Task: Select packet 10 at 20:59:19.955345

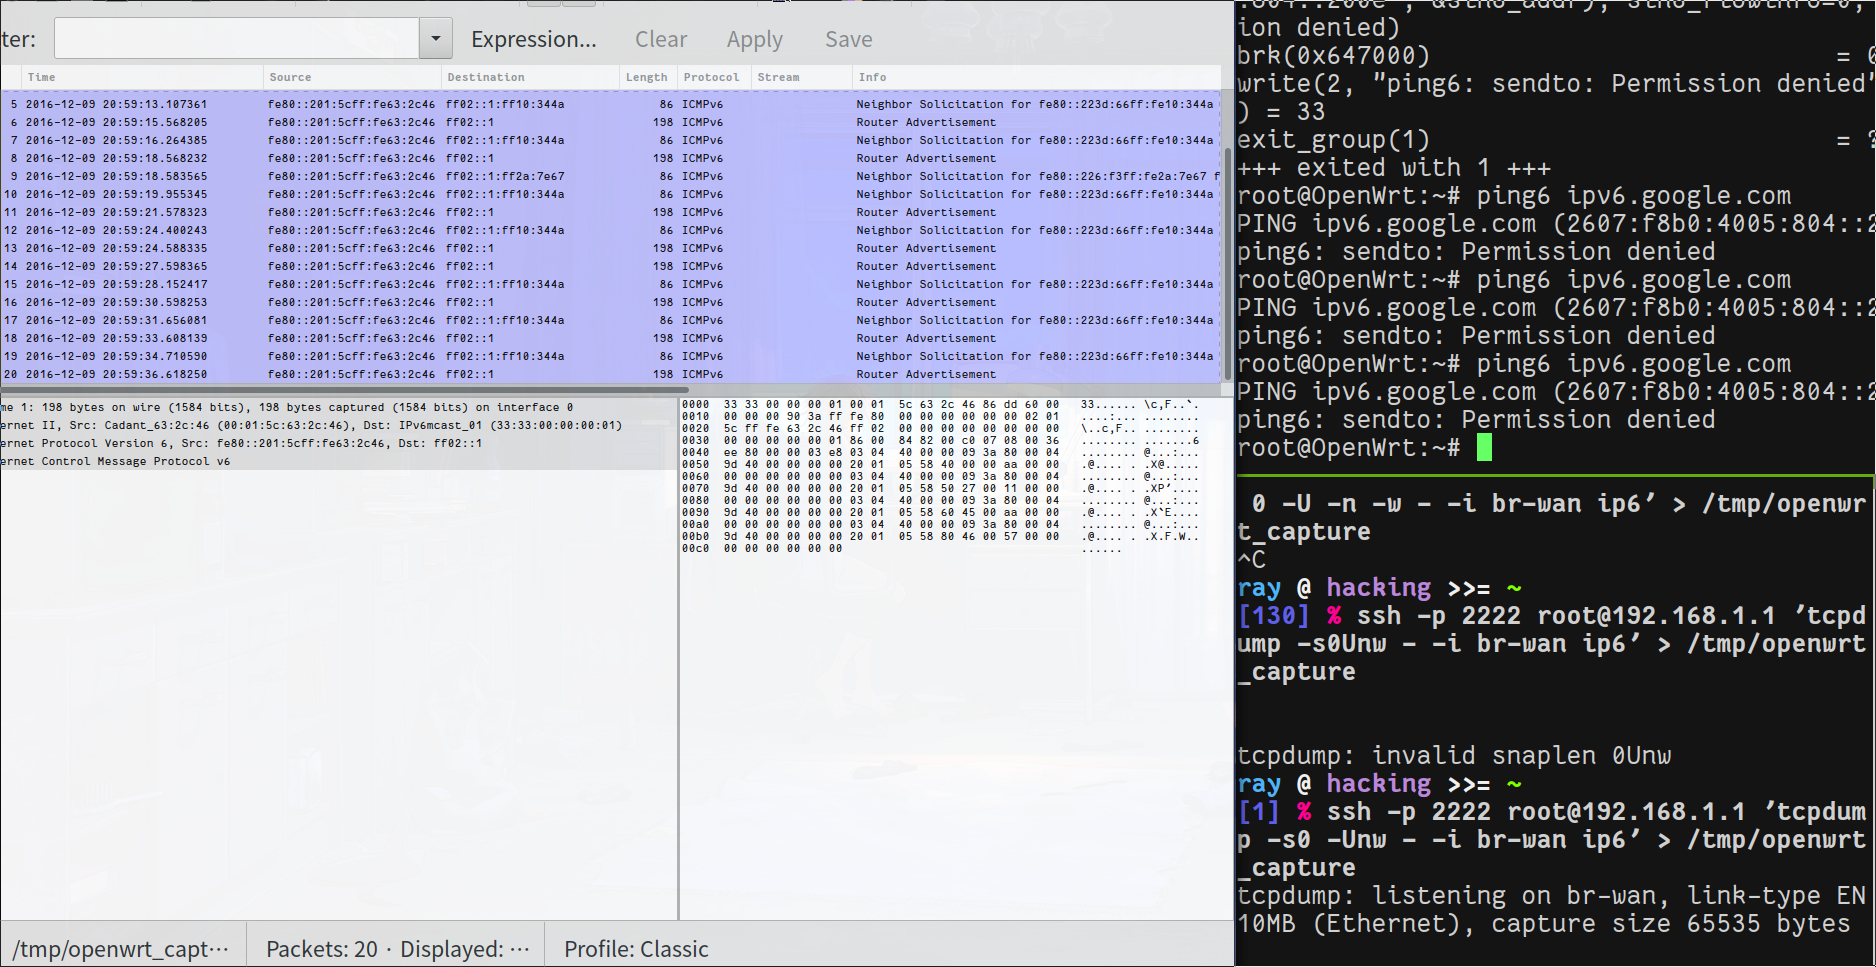Action: [x=610, y=194]
